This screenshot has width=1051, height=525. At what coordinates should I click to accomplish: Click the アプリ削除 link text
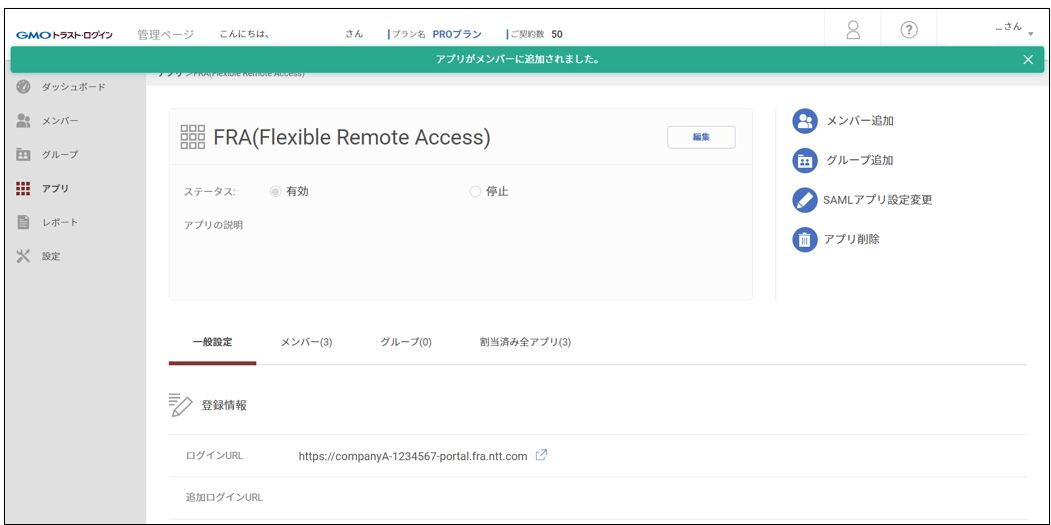pyautogui.click(x=852, y=239)
